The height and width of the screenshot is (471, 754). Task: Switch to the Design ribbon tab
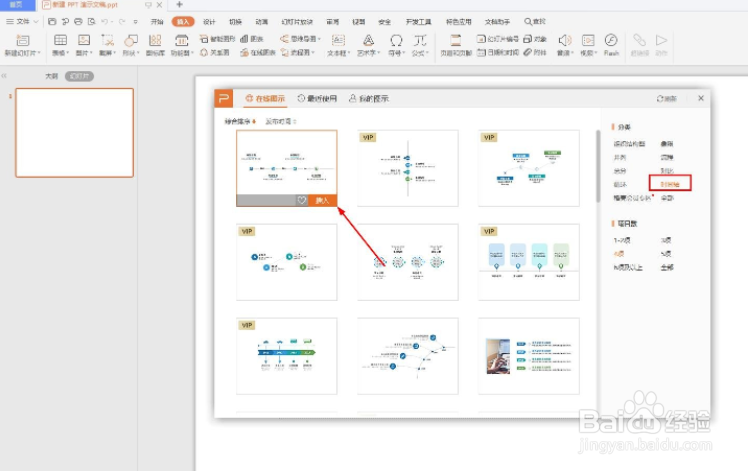point(209,22)
